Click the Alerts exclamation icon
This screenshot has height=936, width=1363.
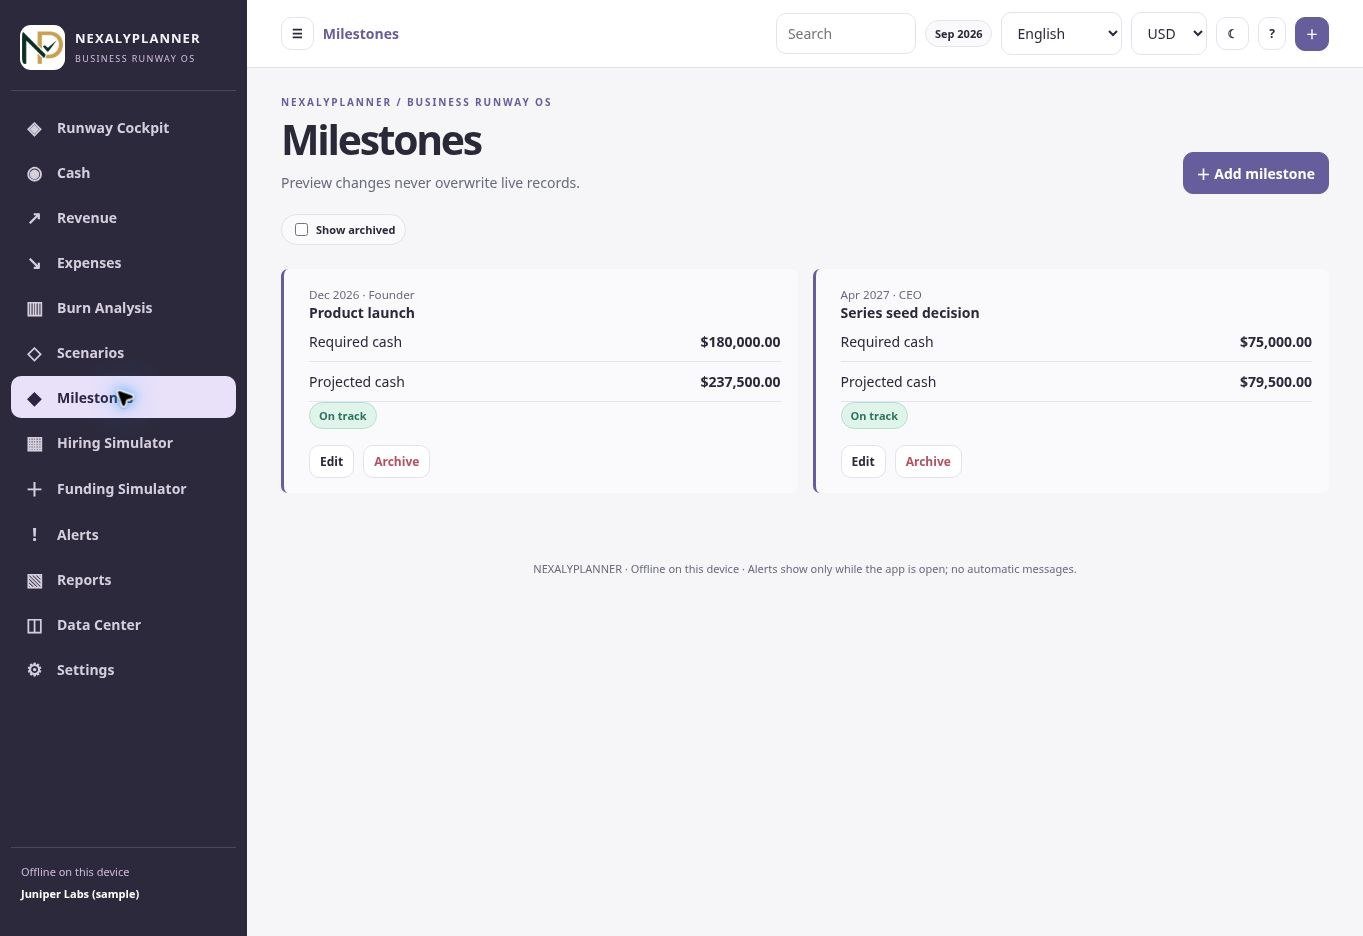34,535
